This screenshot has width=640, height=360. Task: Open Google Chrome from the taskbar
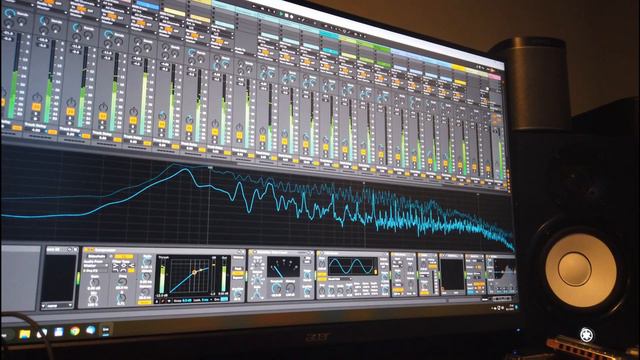pyautogui.click(x=75, y=331)
